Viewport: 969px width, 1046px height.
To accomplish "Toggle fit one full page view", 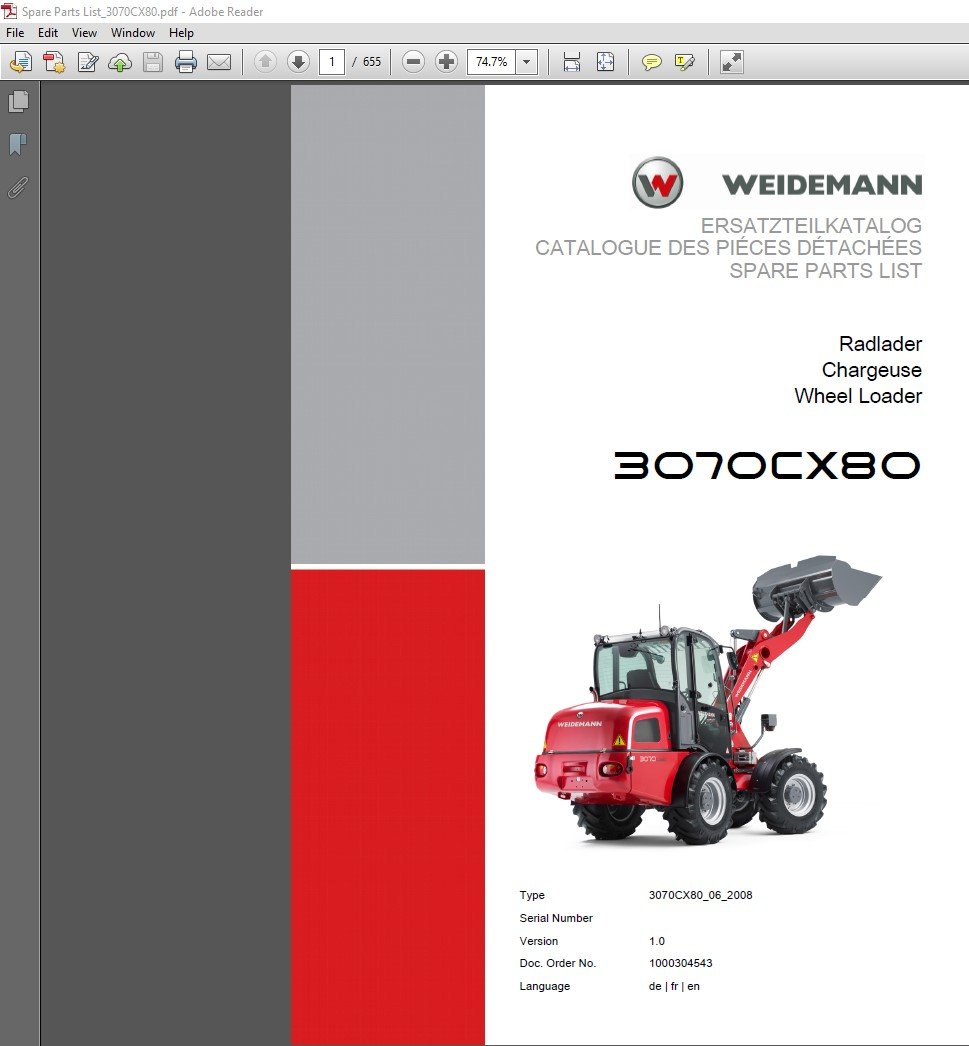I will 605,62.
